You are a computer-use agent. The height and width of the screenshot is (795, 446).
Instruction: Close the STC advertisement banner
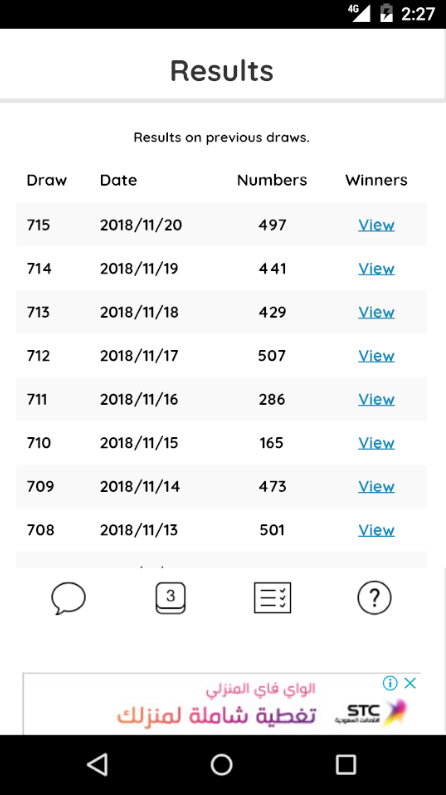[x=410, y=683]
